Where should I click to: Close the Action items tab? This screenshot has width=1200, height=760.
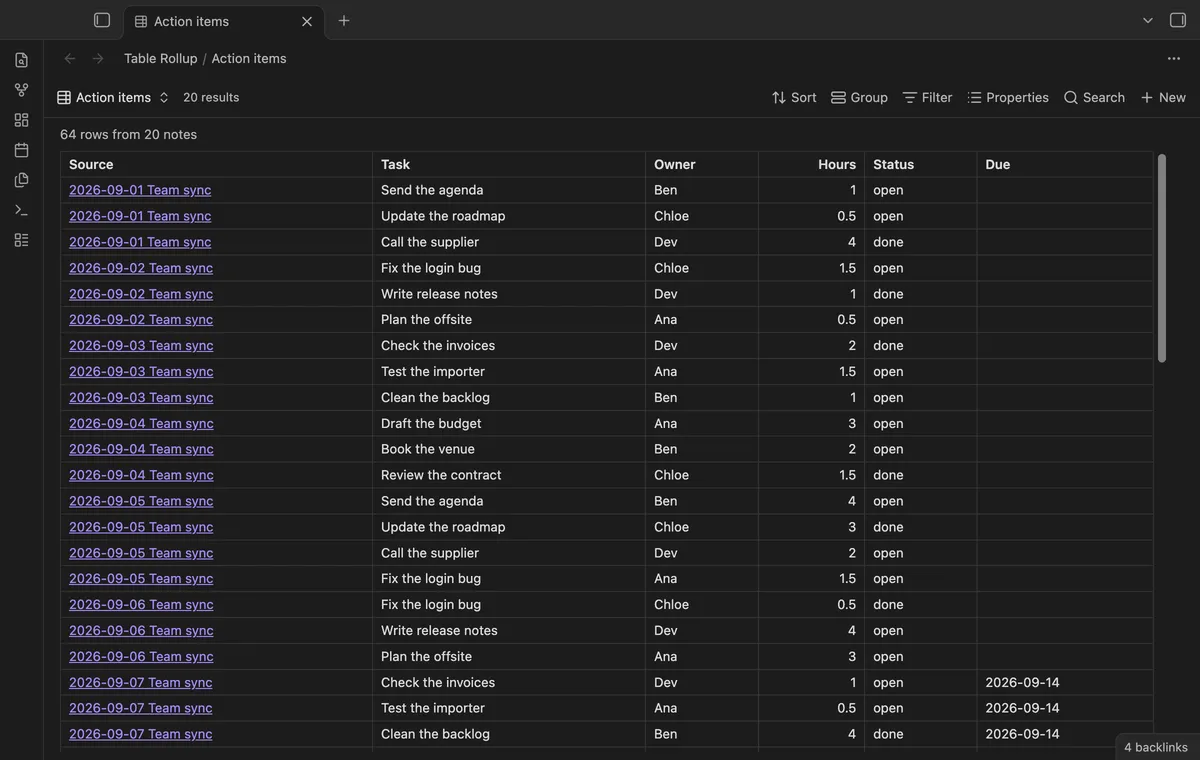pyautogui.click(x=307, y=21)
